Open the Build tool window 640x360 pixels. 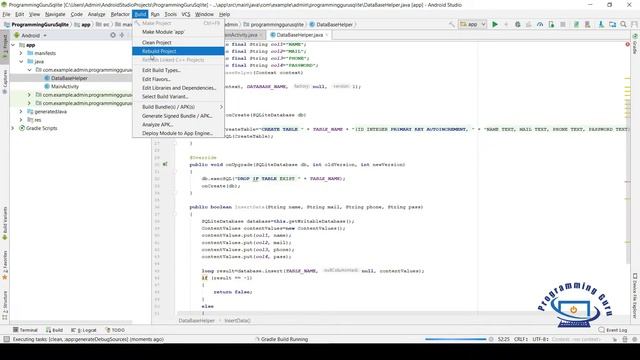pos(54,330)
